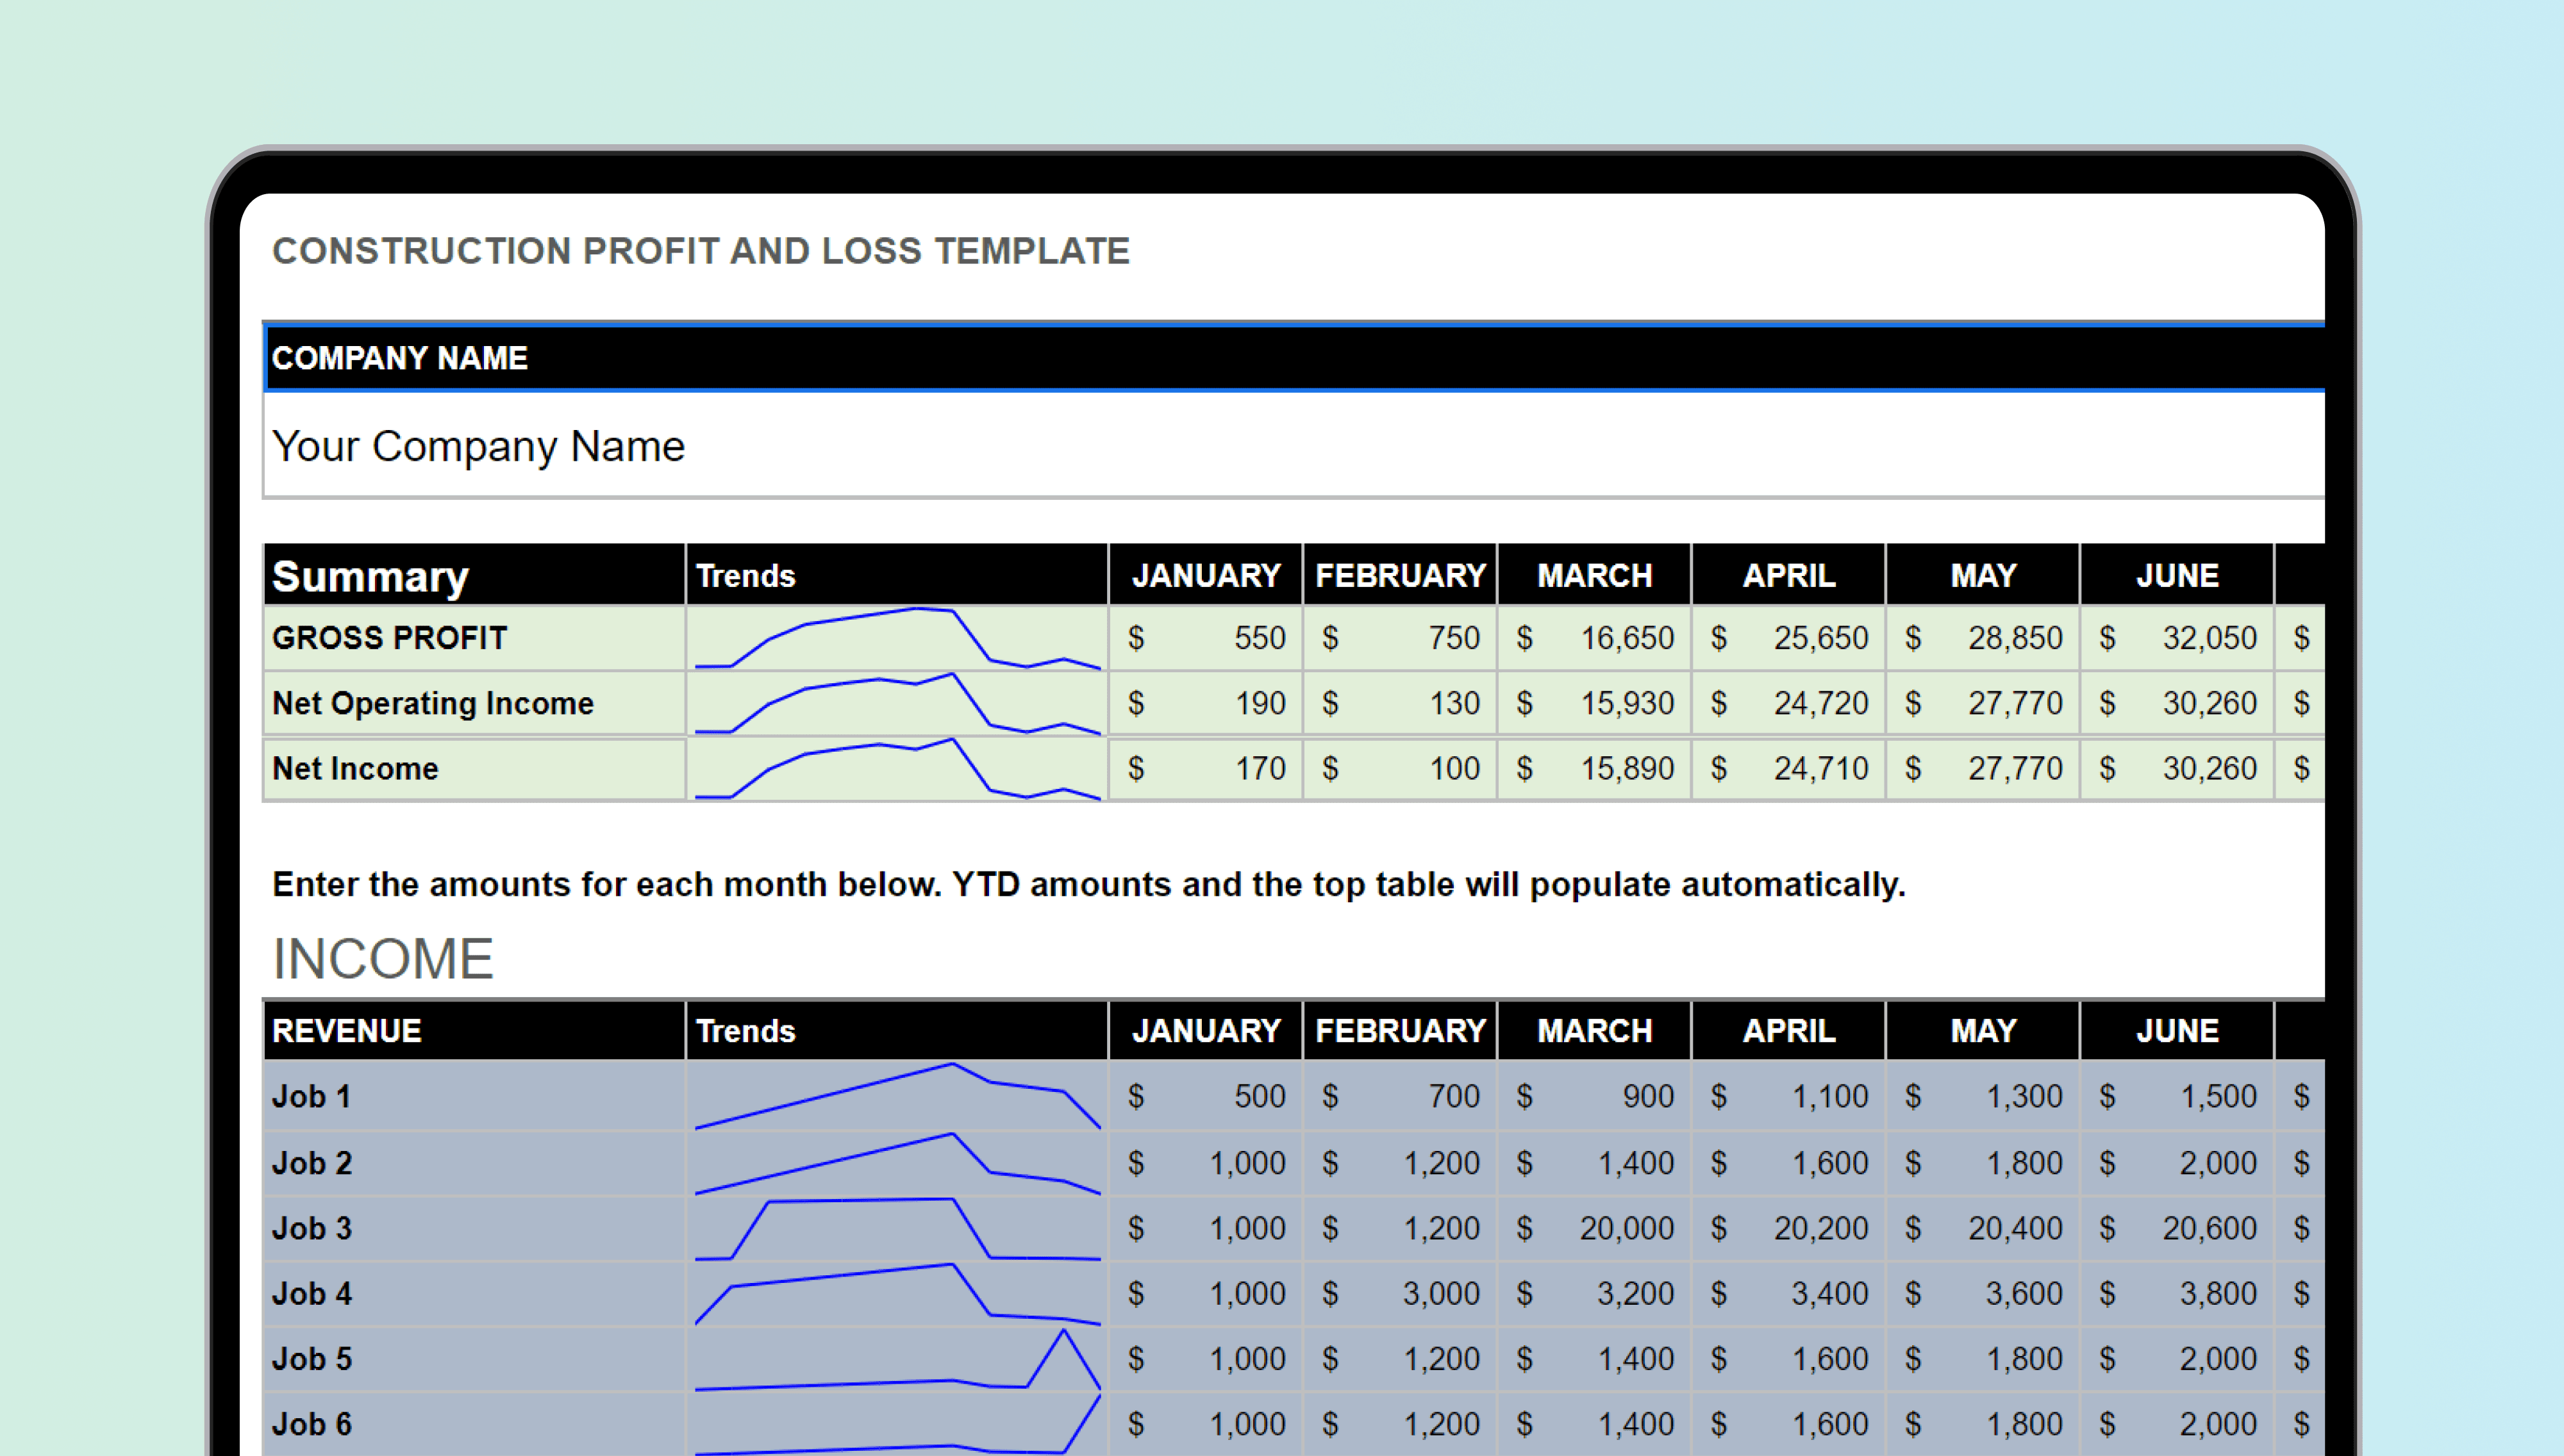
Task: Click the Net Operating Income row label
Action: click(475, 703)
